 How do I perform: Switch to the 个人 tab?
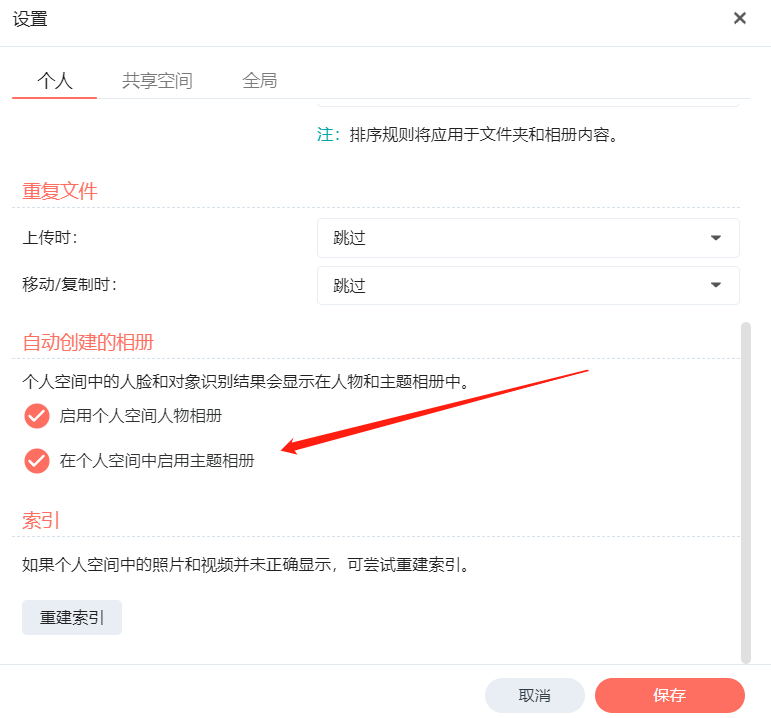[x=55, y=80]
